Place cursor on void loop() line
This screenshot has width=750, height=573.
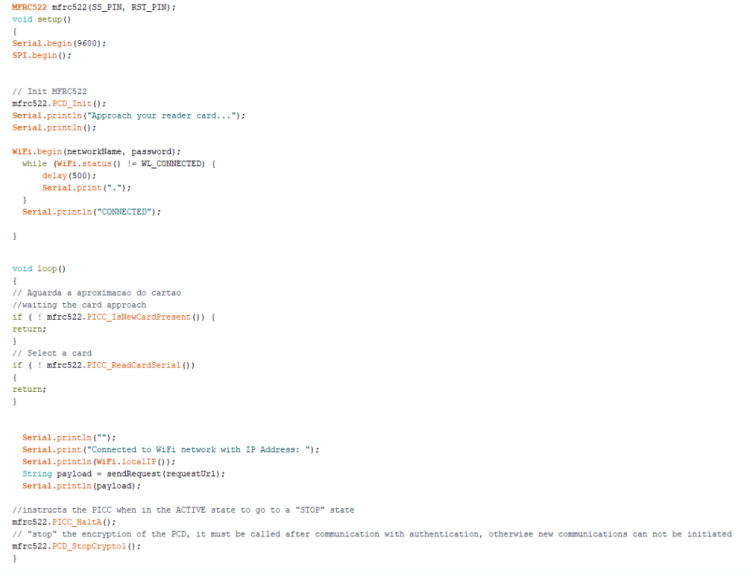click(38, 269)
